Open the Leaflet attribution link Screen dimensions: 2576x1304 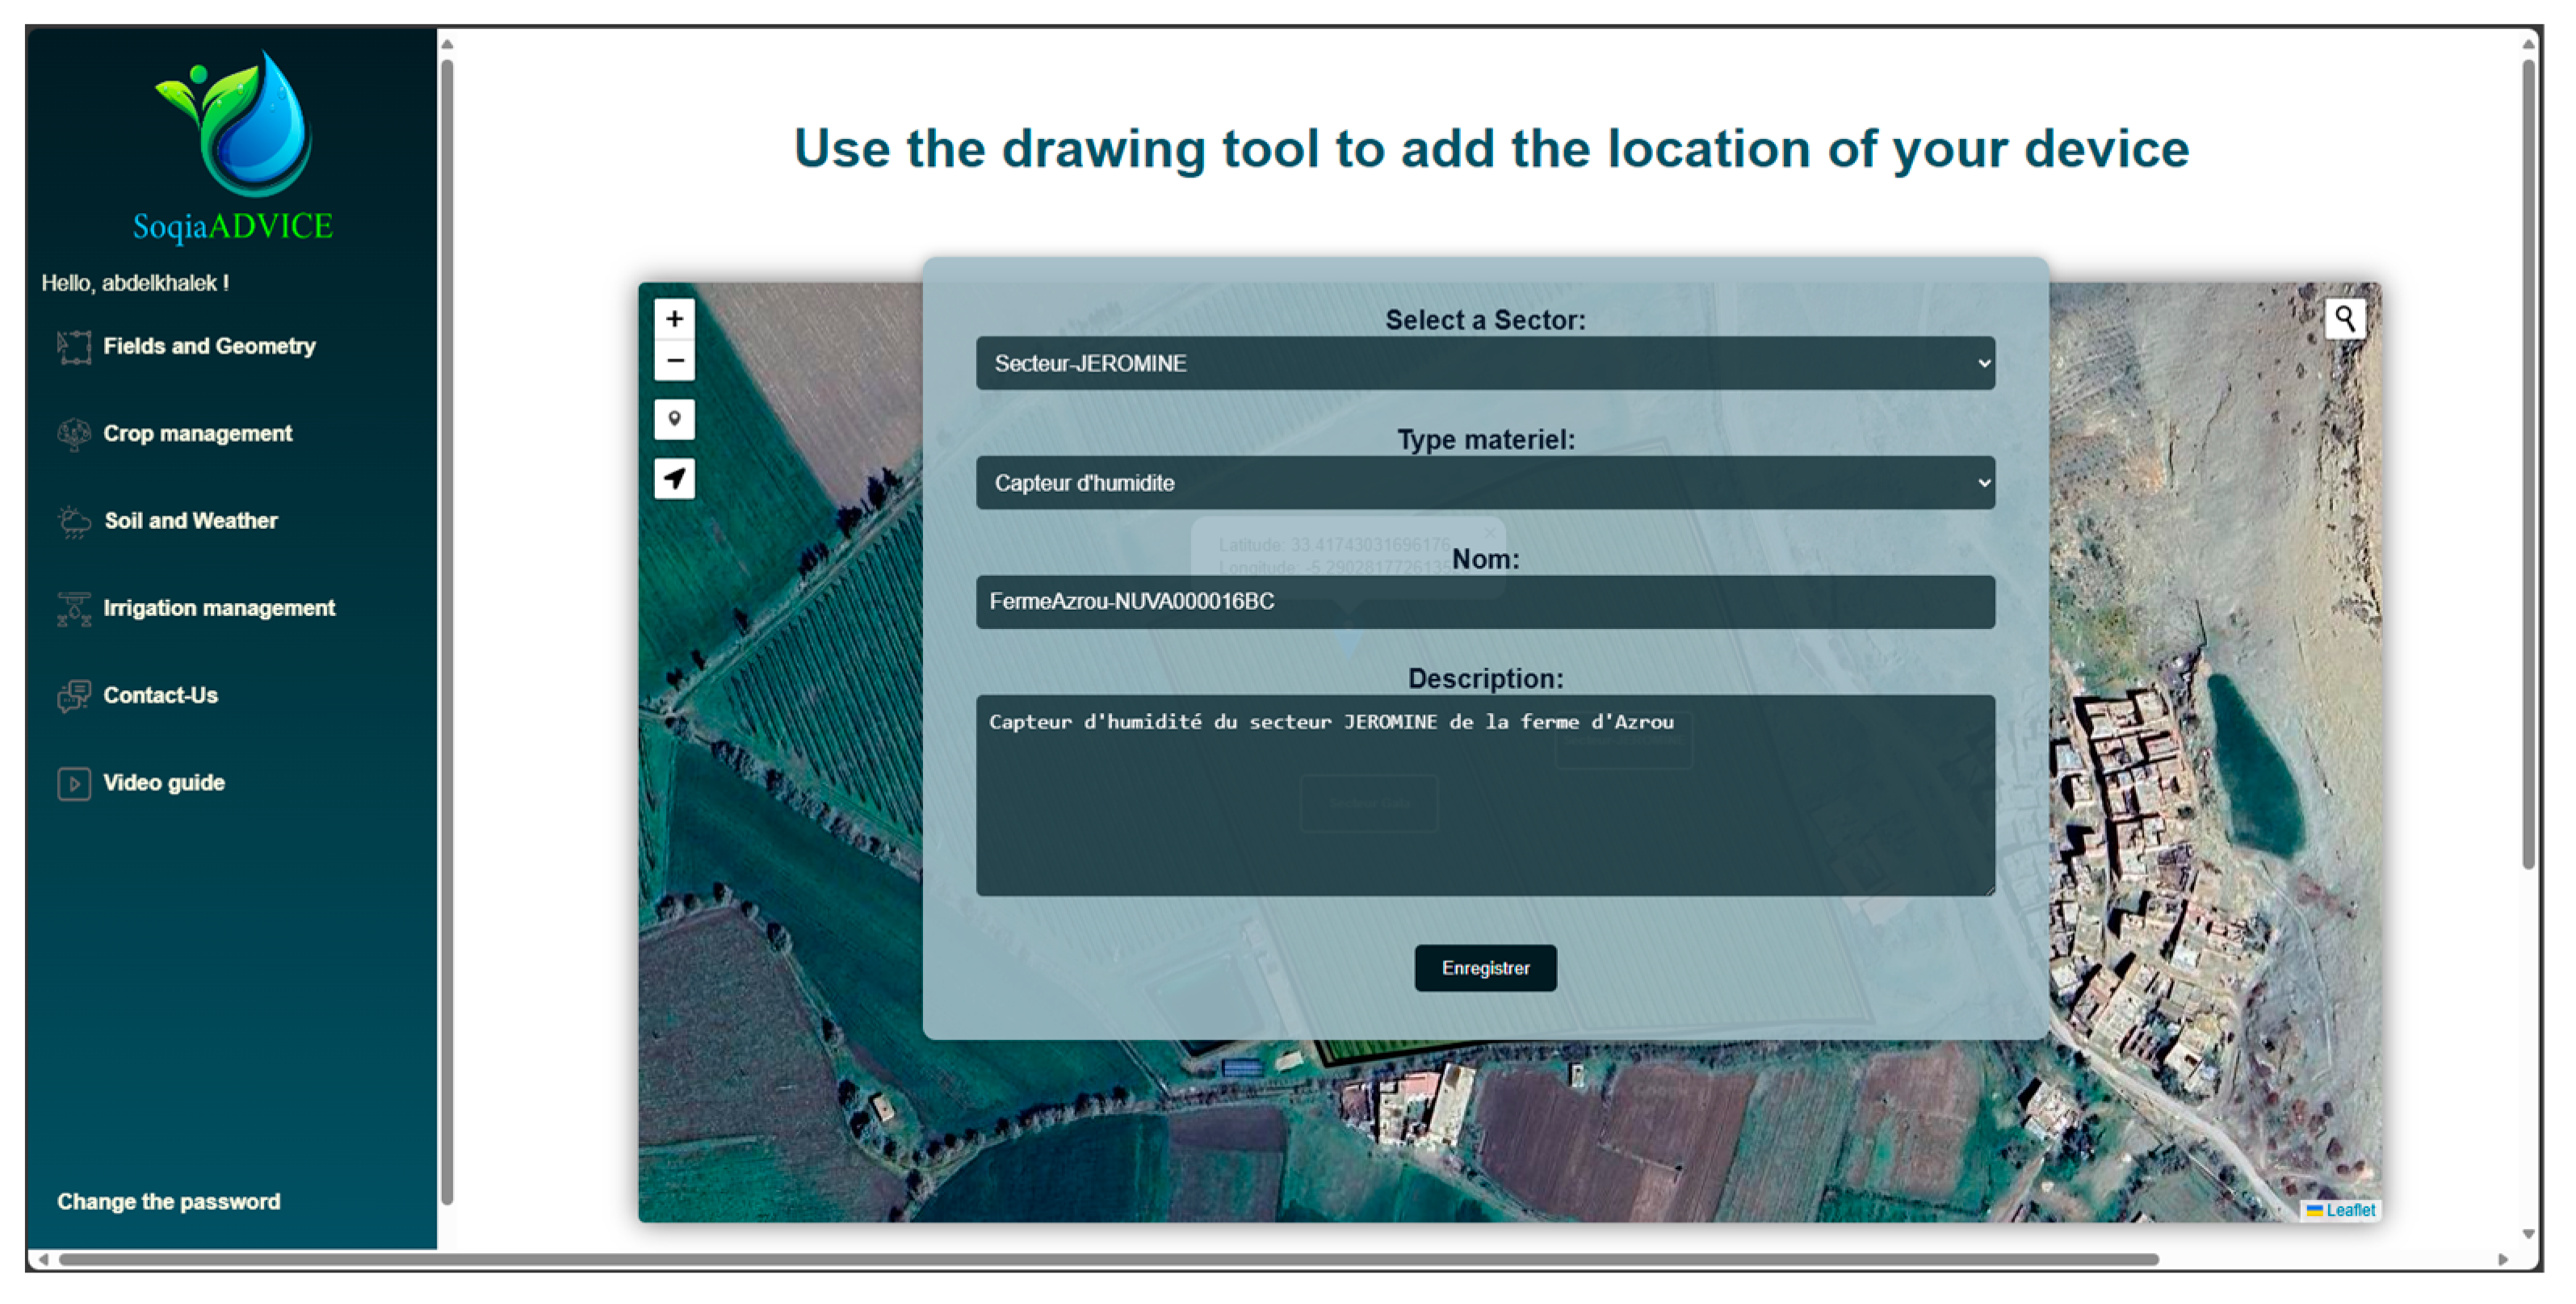coord(2349,1210)
